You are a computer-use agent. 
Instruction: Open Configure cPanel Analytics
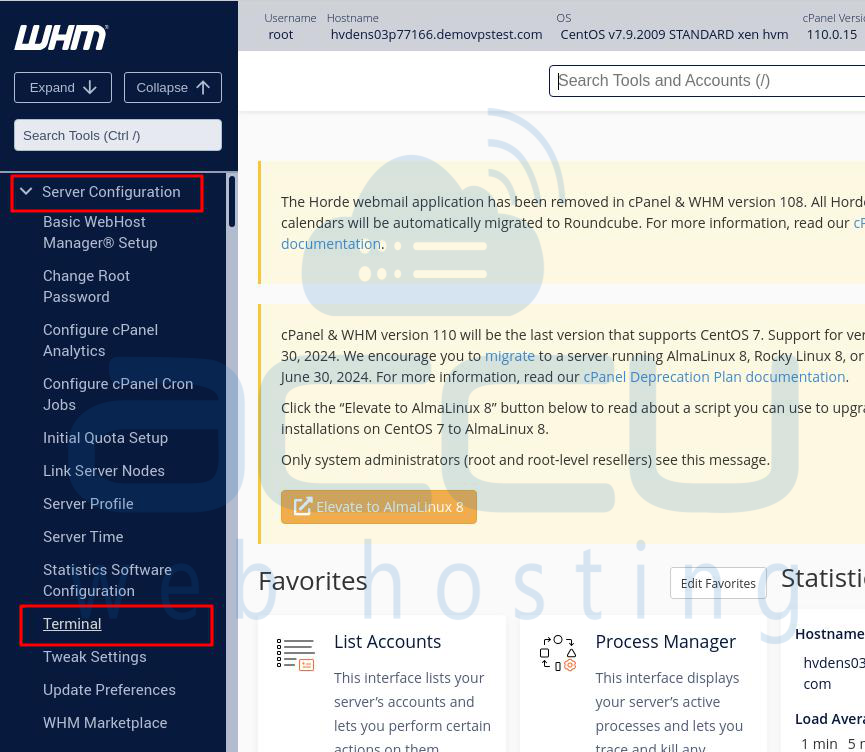tap(101, 340)
